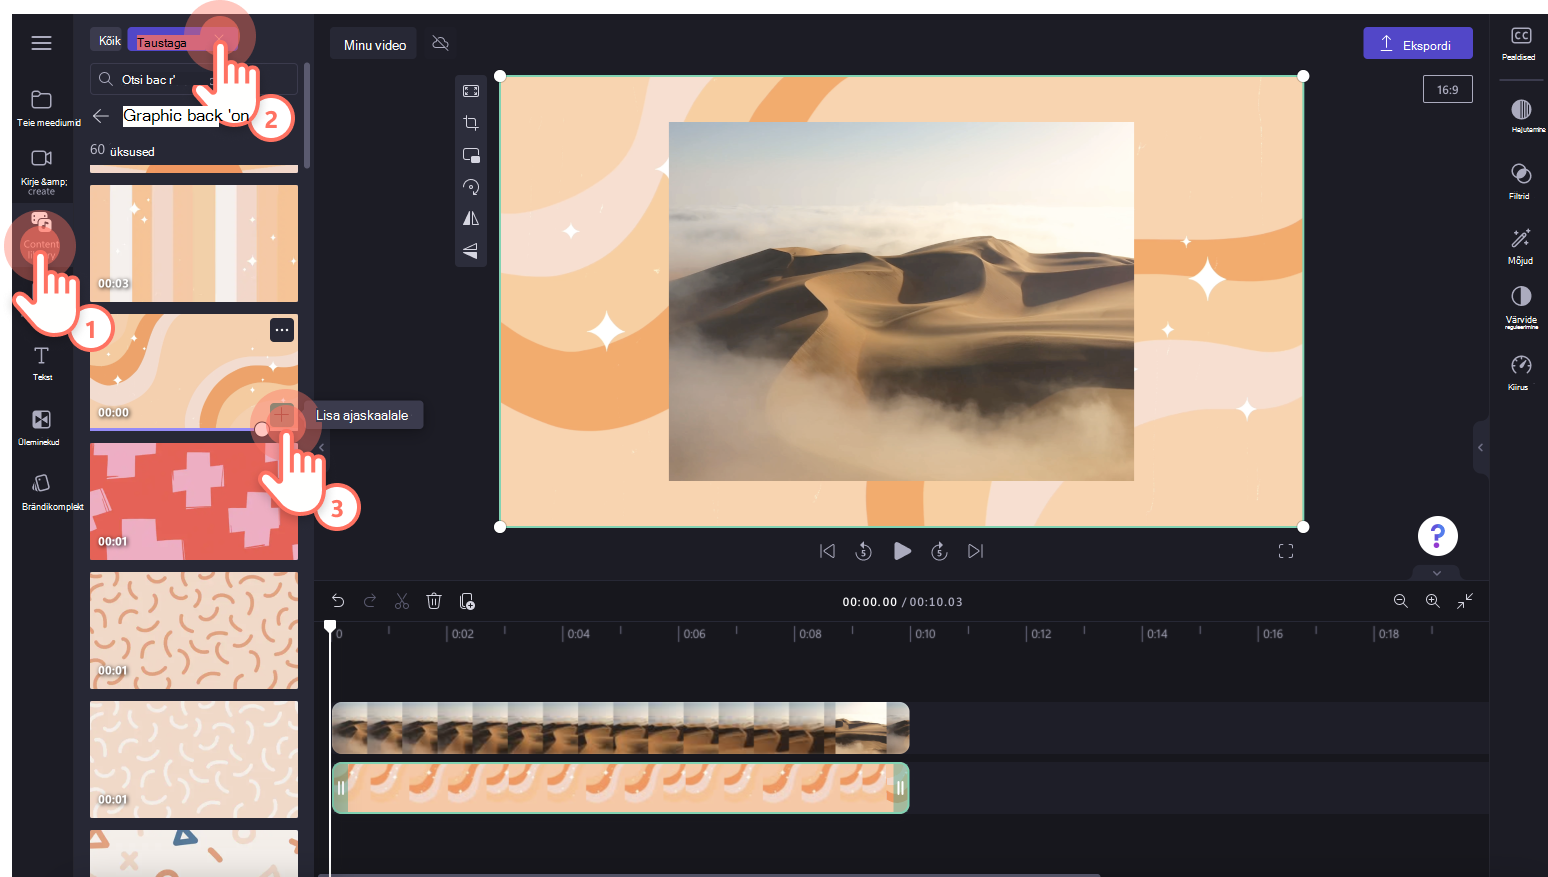Image resolution: width=1548 pixels, height=877 pixels.
Task: Click the playhead at timeline start
Action: [x=330, y=627]
